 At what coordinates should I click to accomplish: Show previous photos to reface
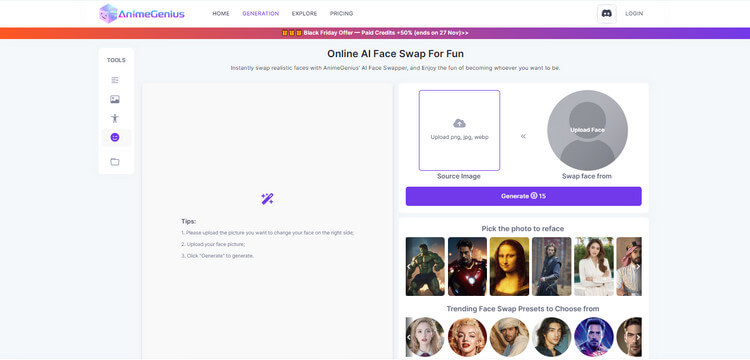(x=409, y=267)
